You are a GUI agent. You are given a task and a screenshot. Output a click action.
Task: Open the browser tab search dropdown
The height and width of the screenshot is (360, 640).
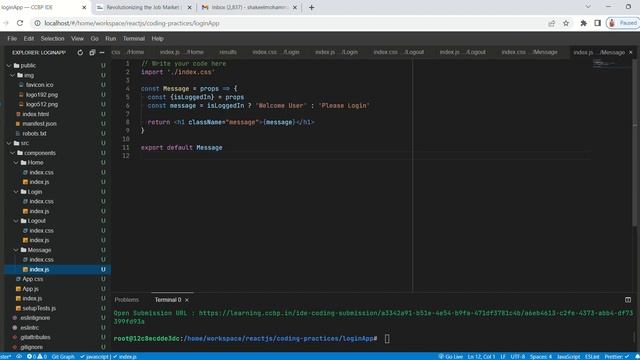point(588,7)
